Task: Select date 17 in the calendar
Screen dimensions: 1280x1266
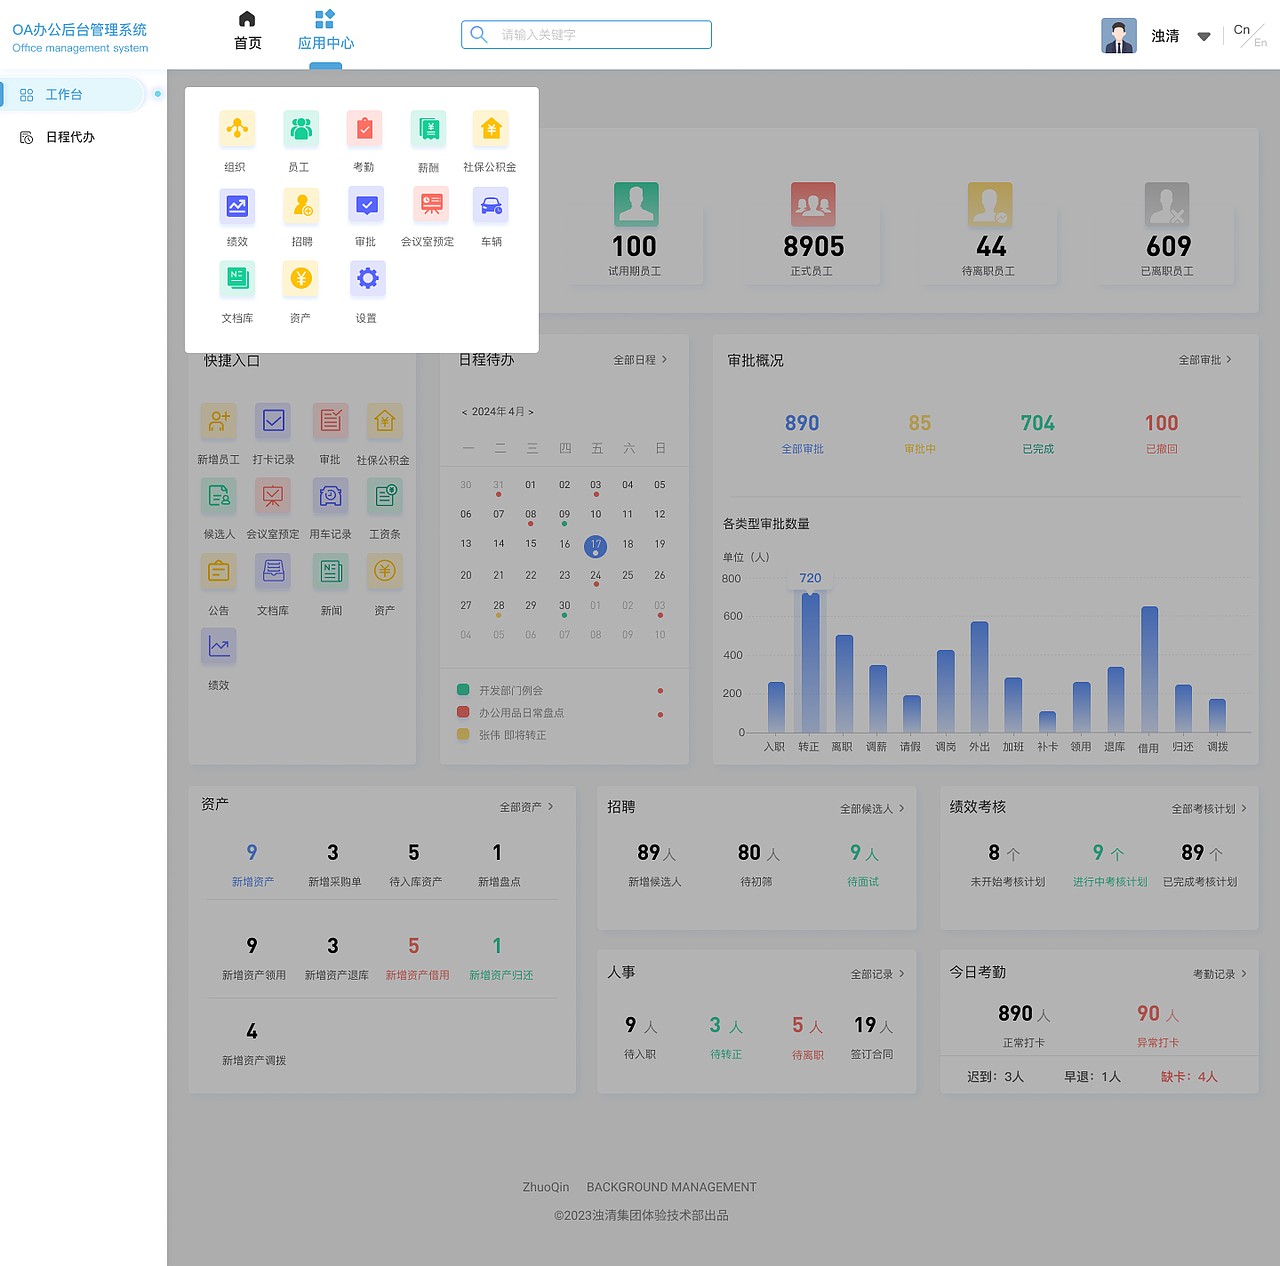Action: click(595, 546)
